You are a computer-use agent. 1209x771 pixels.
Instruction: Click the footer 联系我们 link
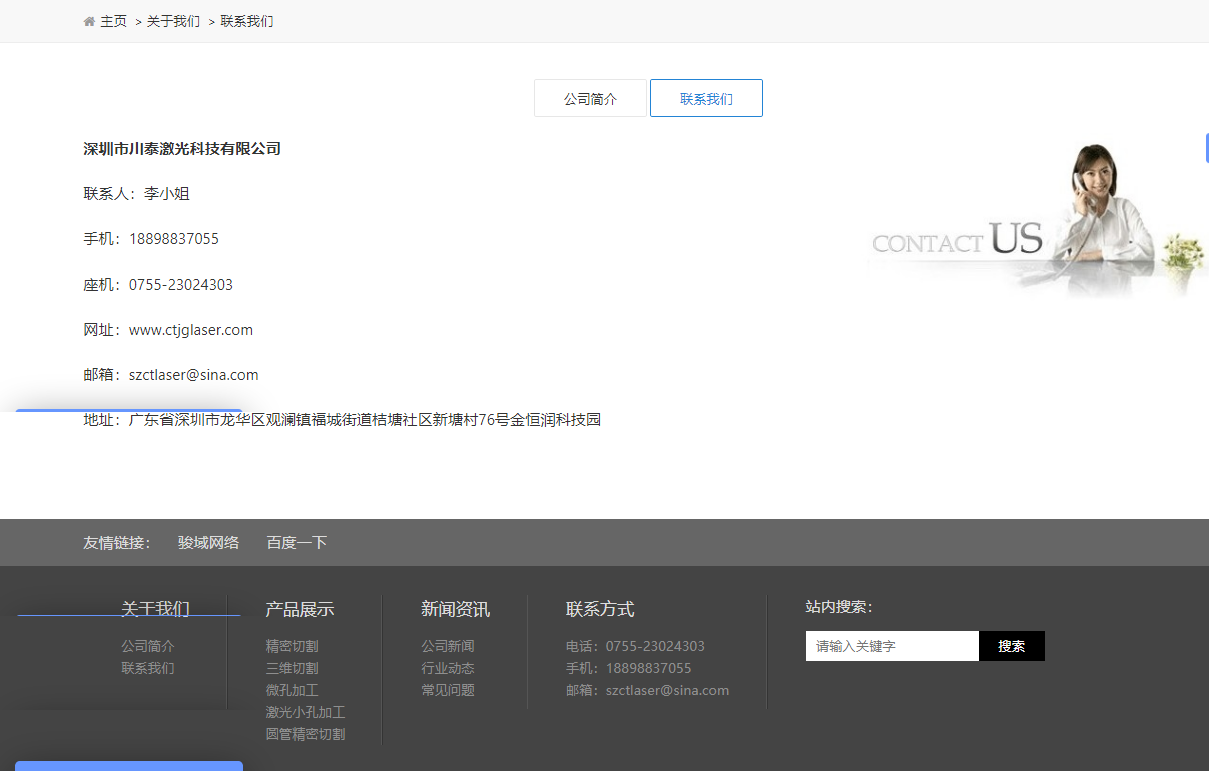click(148, 668)
